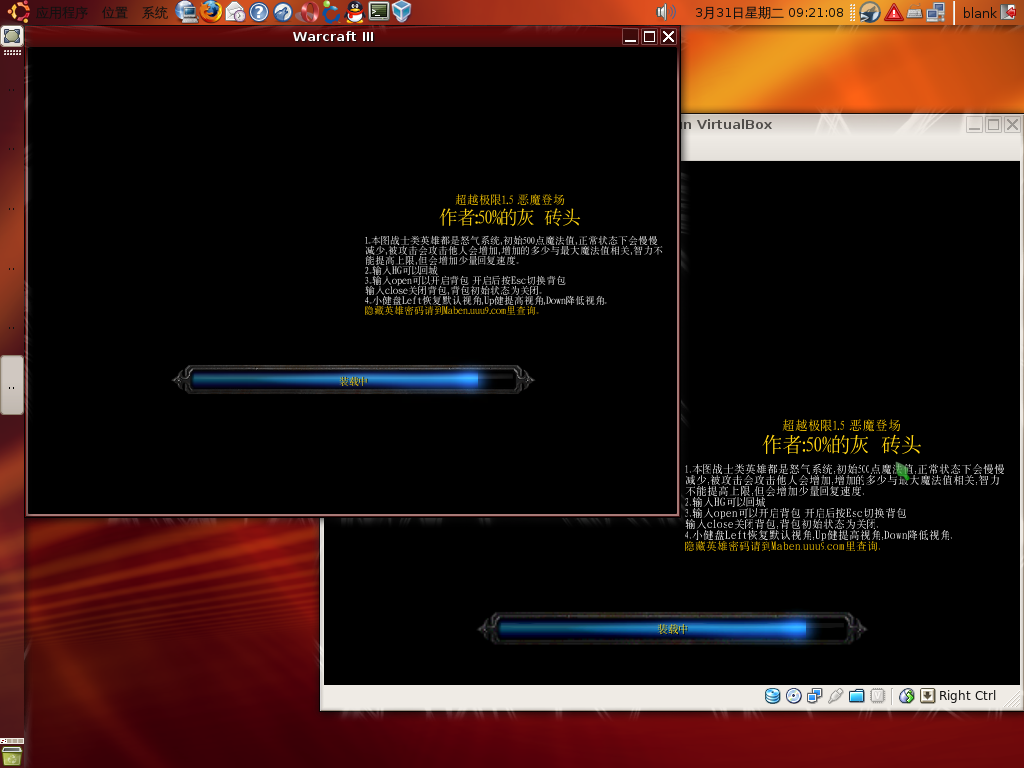Click the Warcraft III loading progress bar
This screenshot has height=768, width=1024.
tap(353, 379)
